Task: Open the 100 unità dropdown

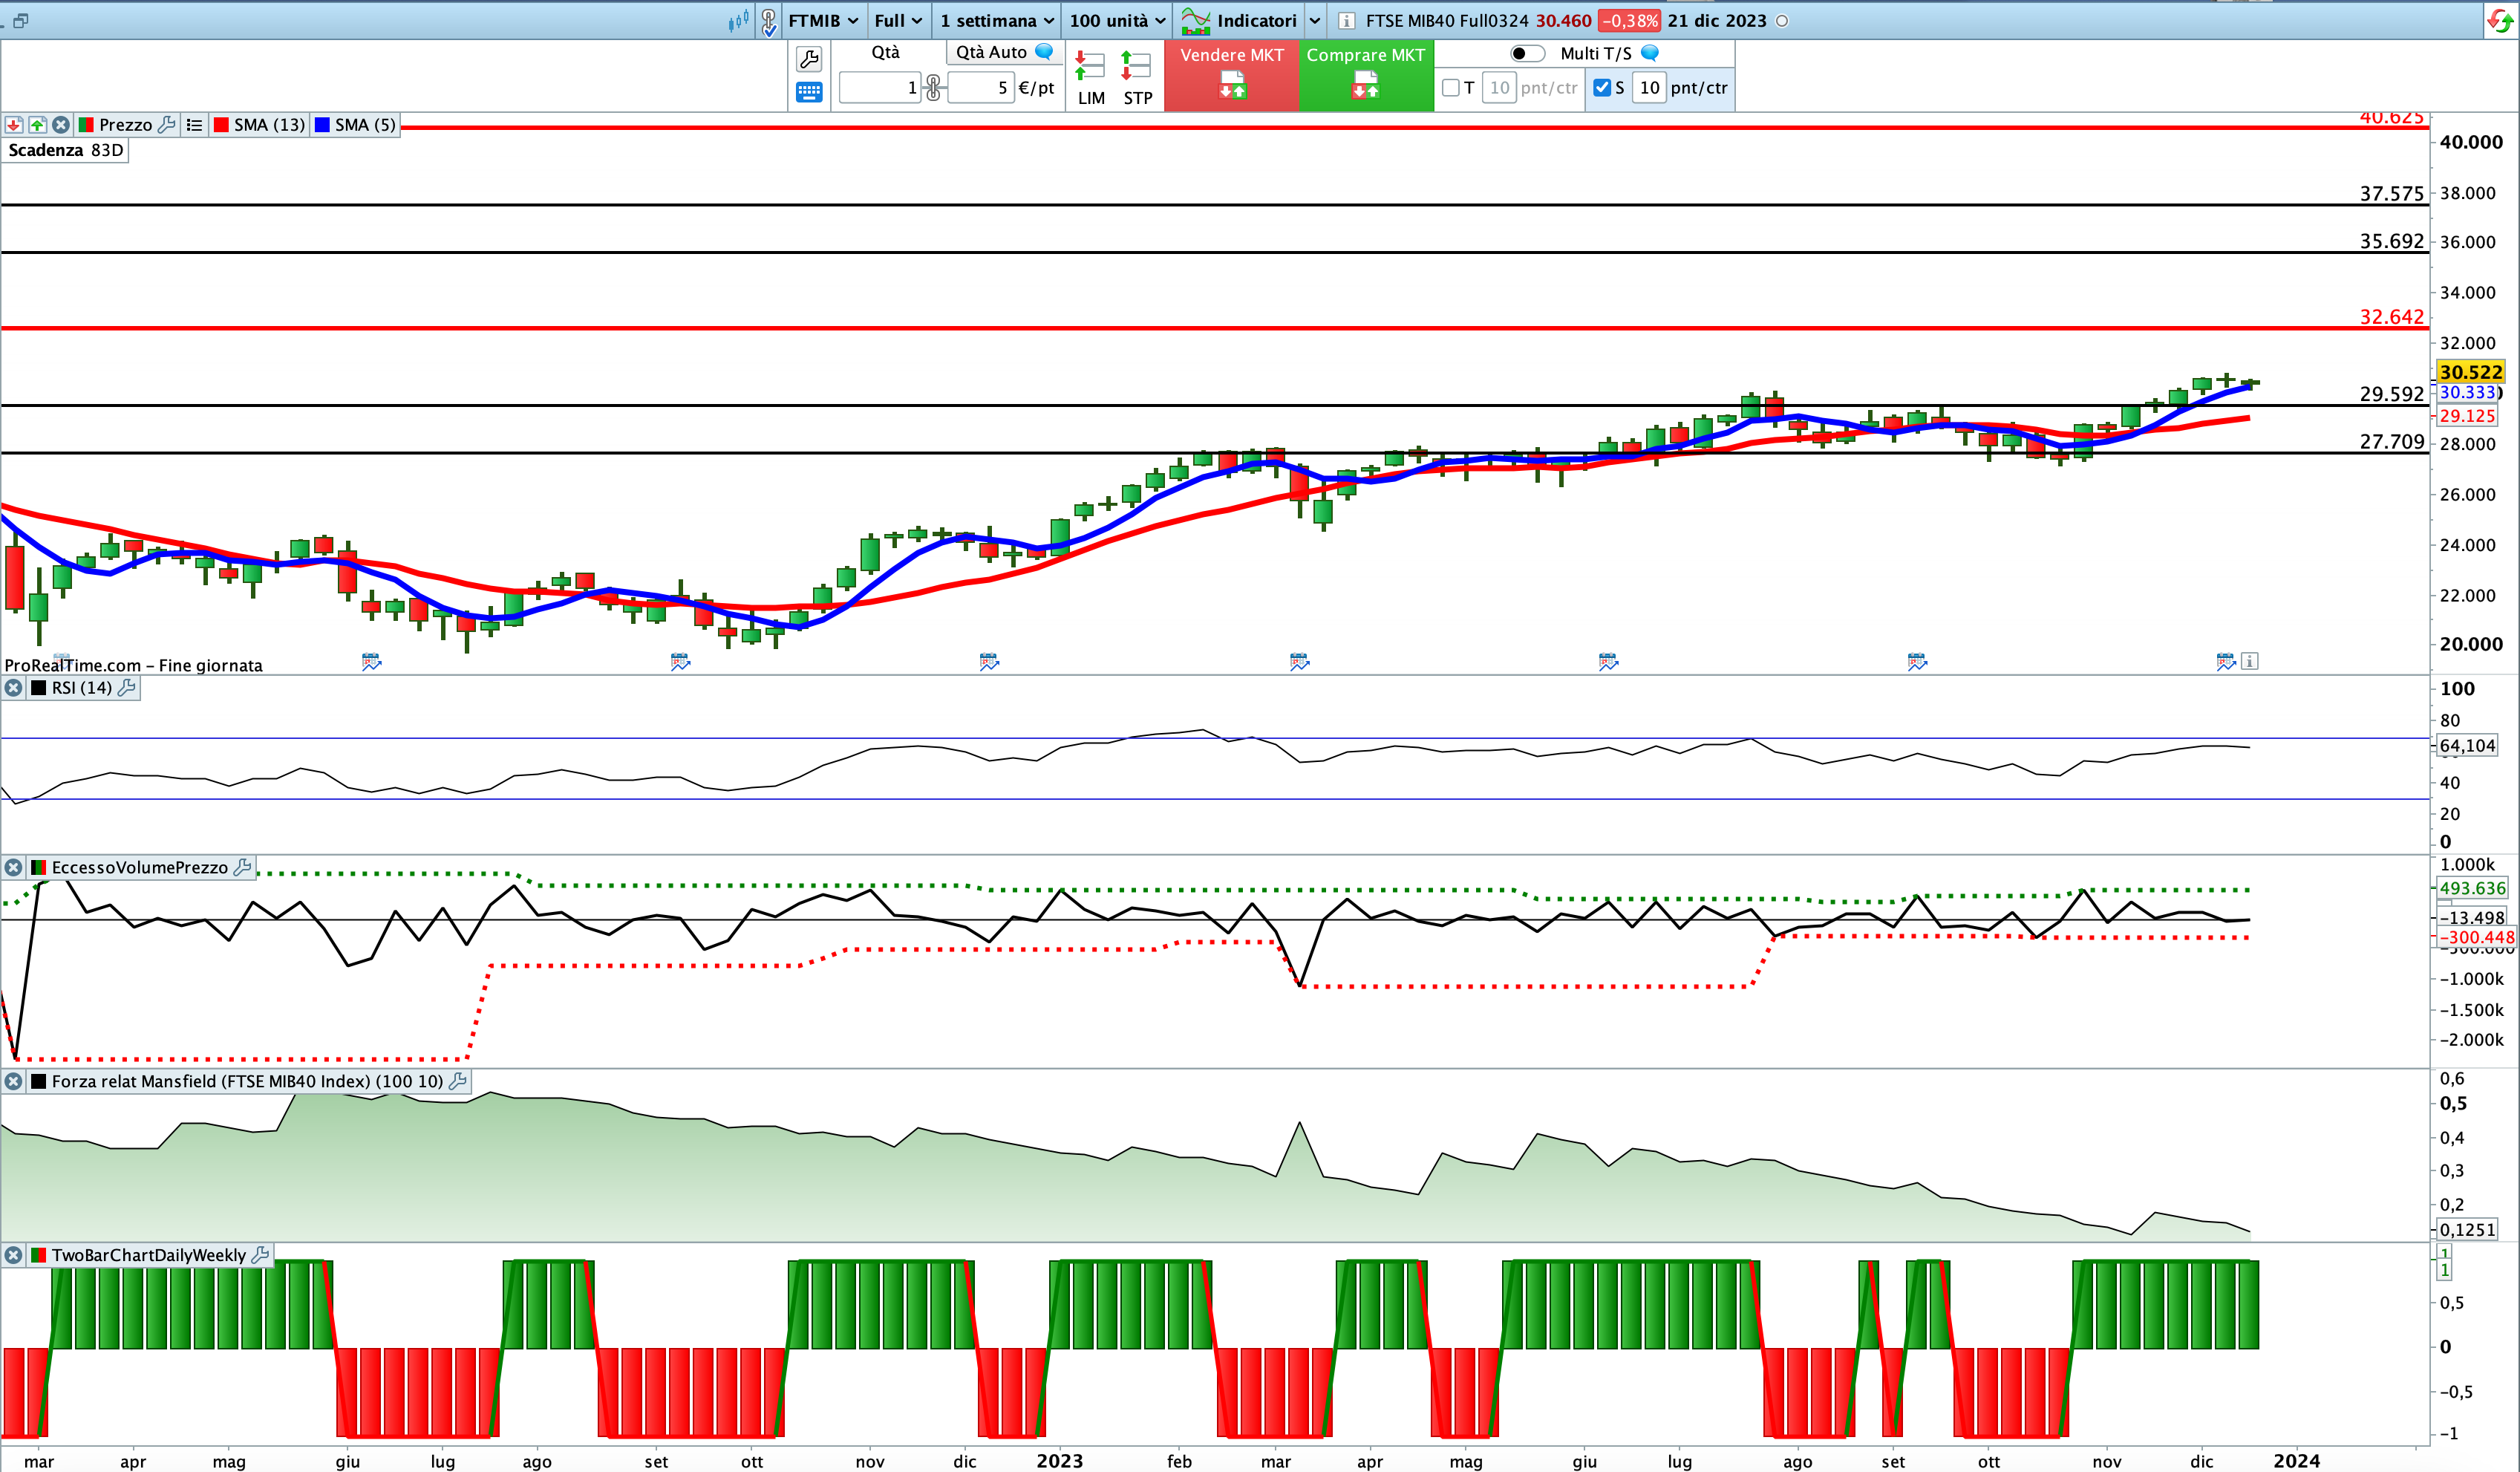Action: (x=1117, y=21)
